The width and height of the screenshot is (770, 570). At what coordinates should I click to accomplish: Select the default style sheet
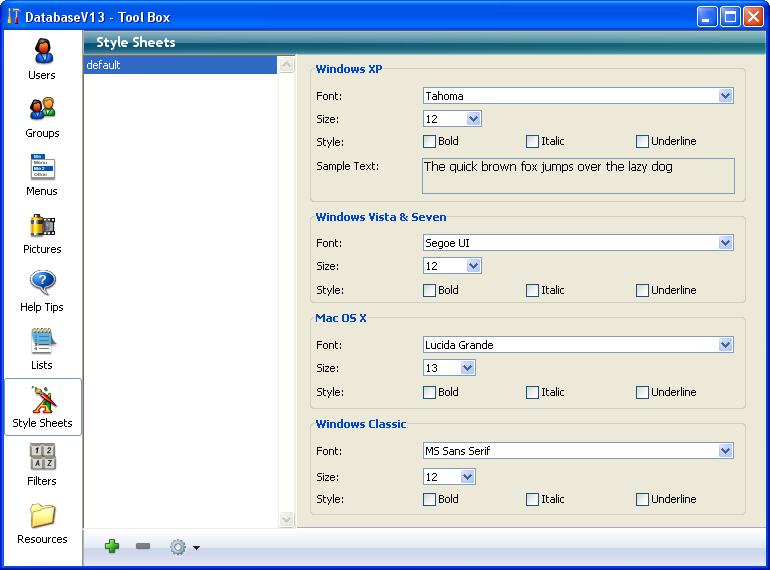pos(178,65)
